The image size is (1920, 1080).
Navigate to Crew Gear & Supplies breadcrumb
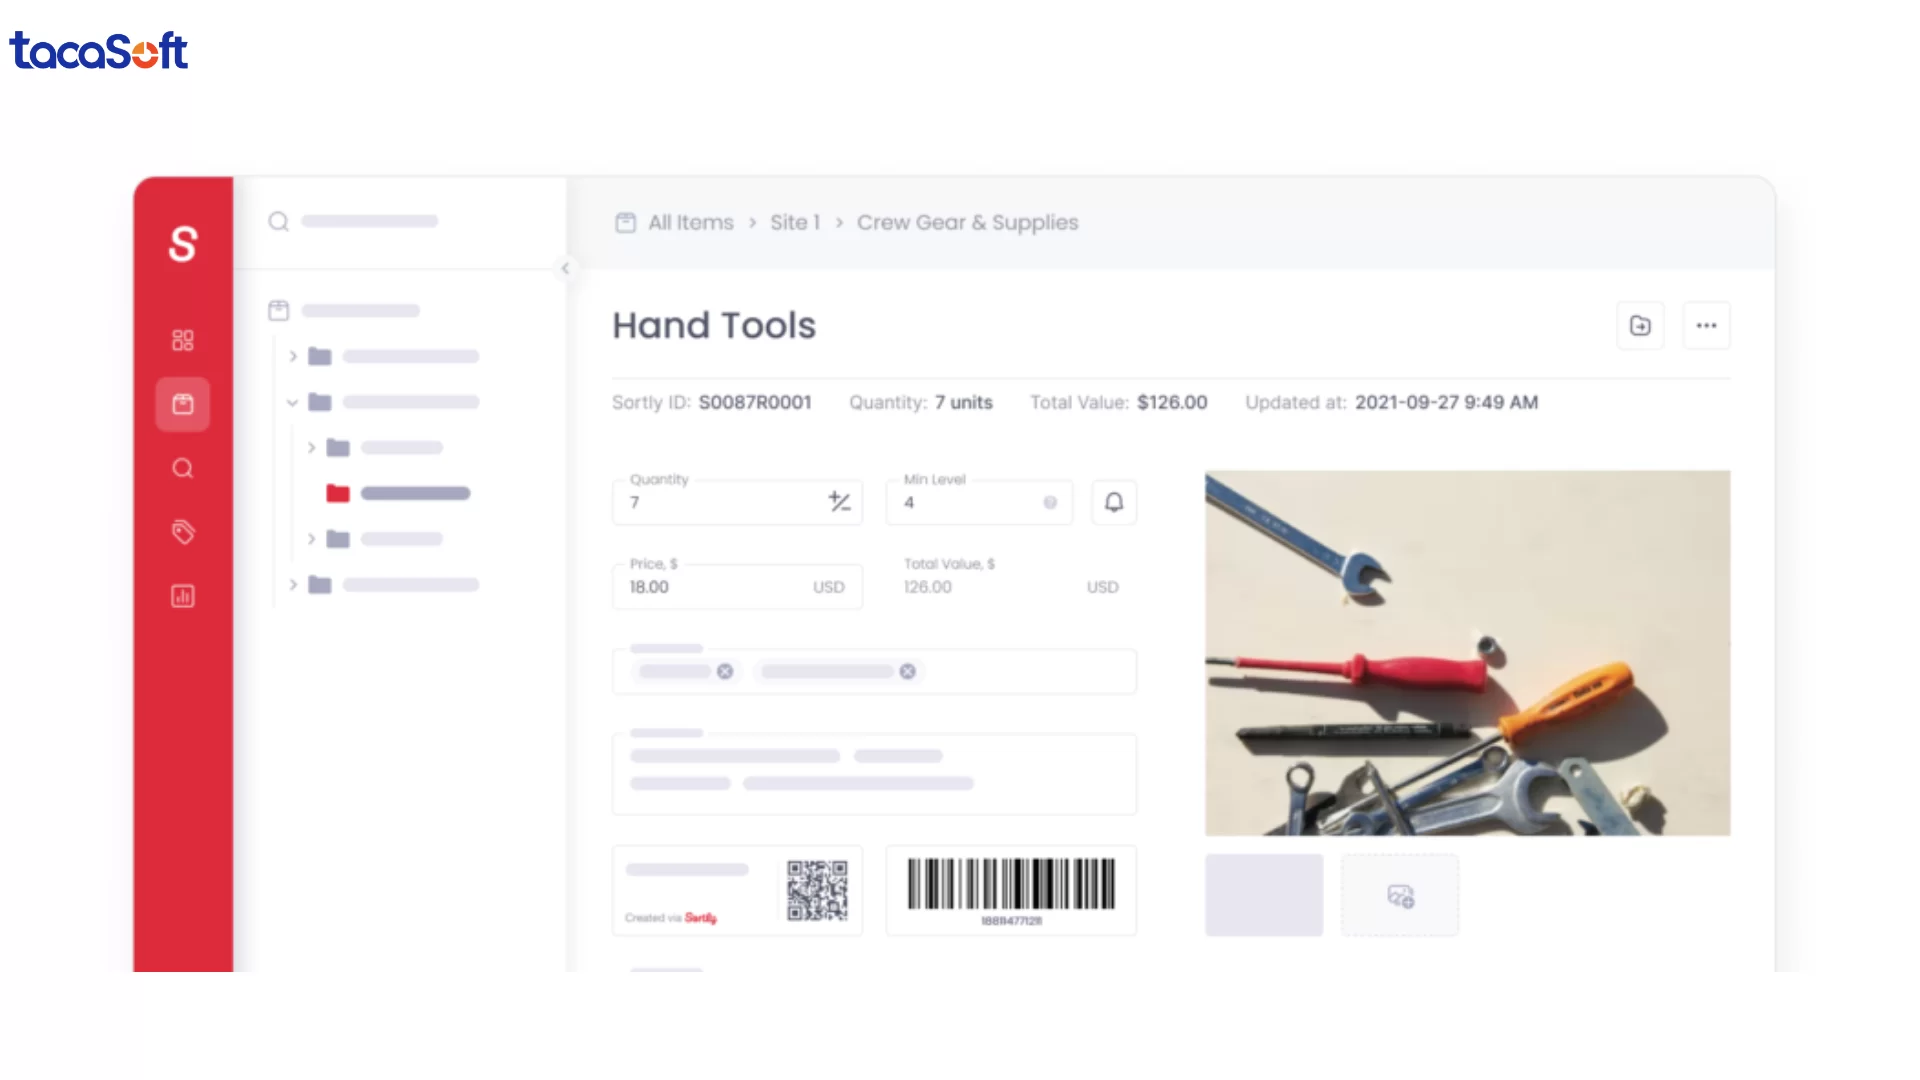pos(967,223)
